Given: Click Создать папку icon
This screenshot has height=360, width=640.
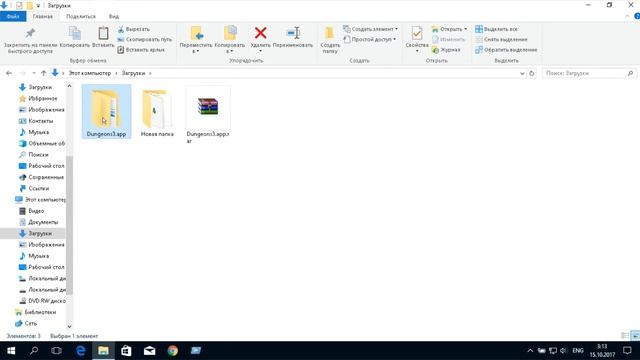Looking at the screenshot, I should pyautogui.click(x=330, y=33).
